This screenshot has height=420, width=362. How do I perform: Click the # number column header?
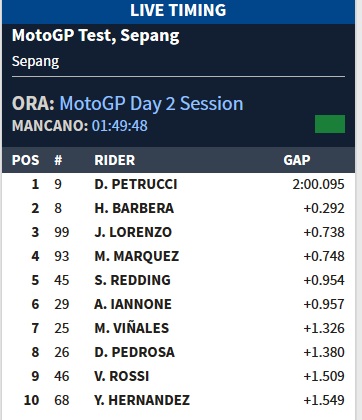58,160
